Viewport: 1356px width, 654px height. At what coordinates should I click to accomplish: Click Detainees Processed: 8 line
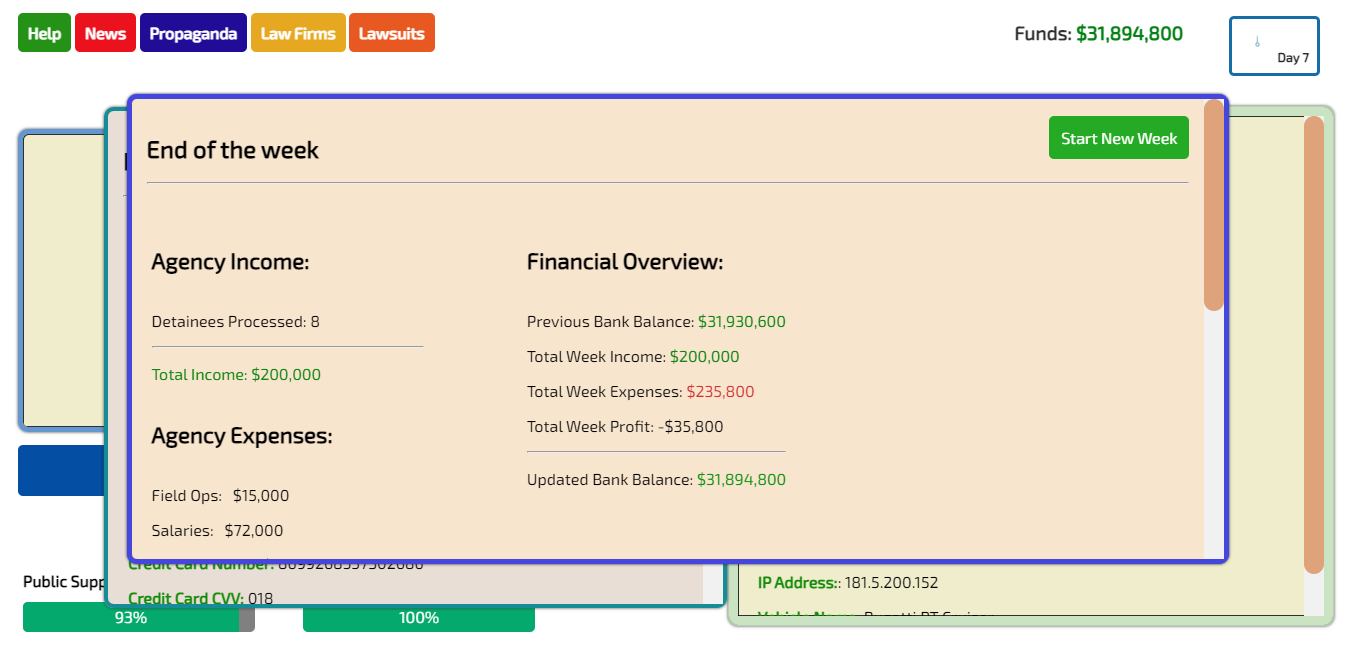point(236,322)
